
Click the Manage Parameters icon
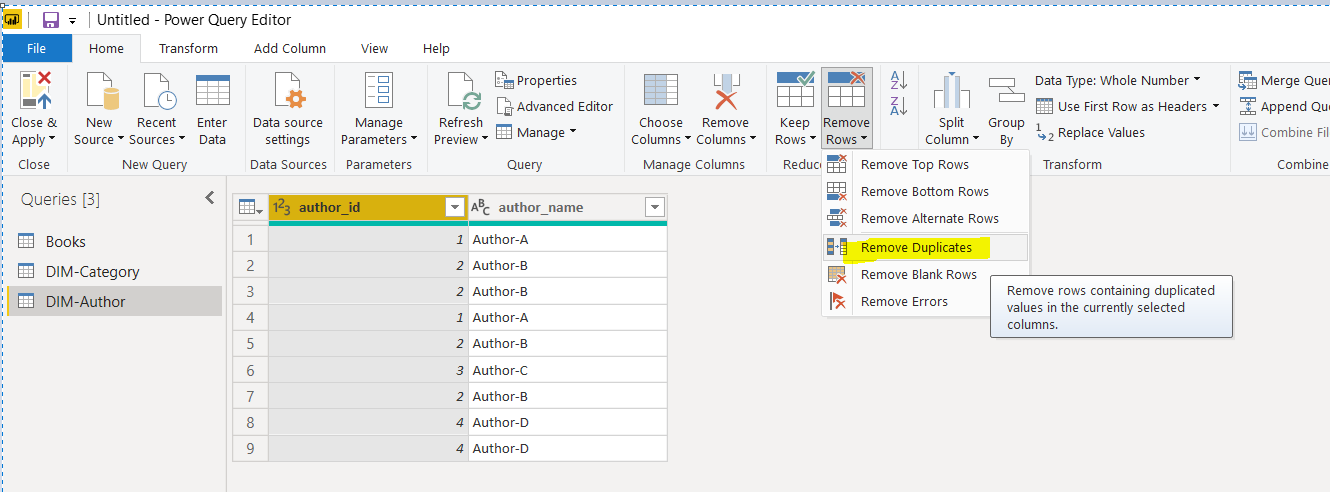[379, 91]
